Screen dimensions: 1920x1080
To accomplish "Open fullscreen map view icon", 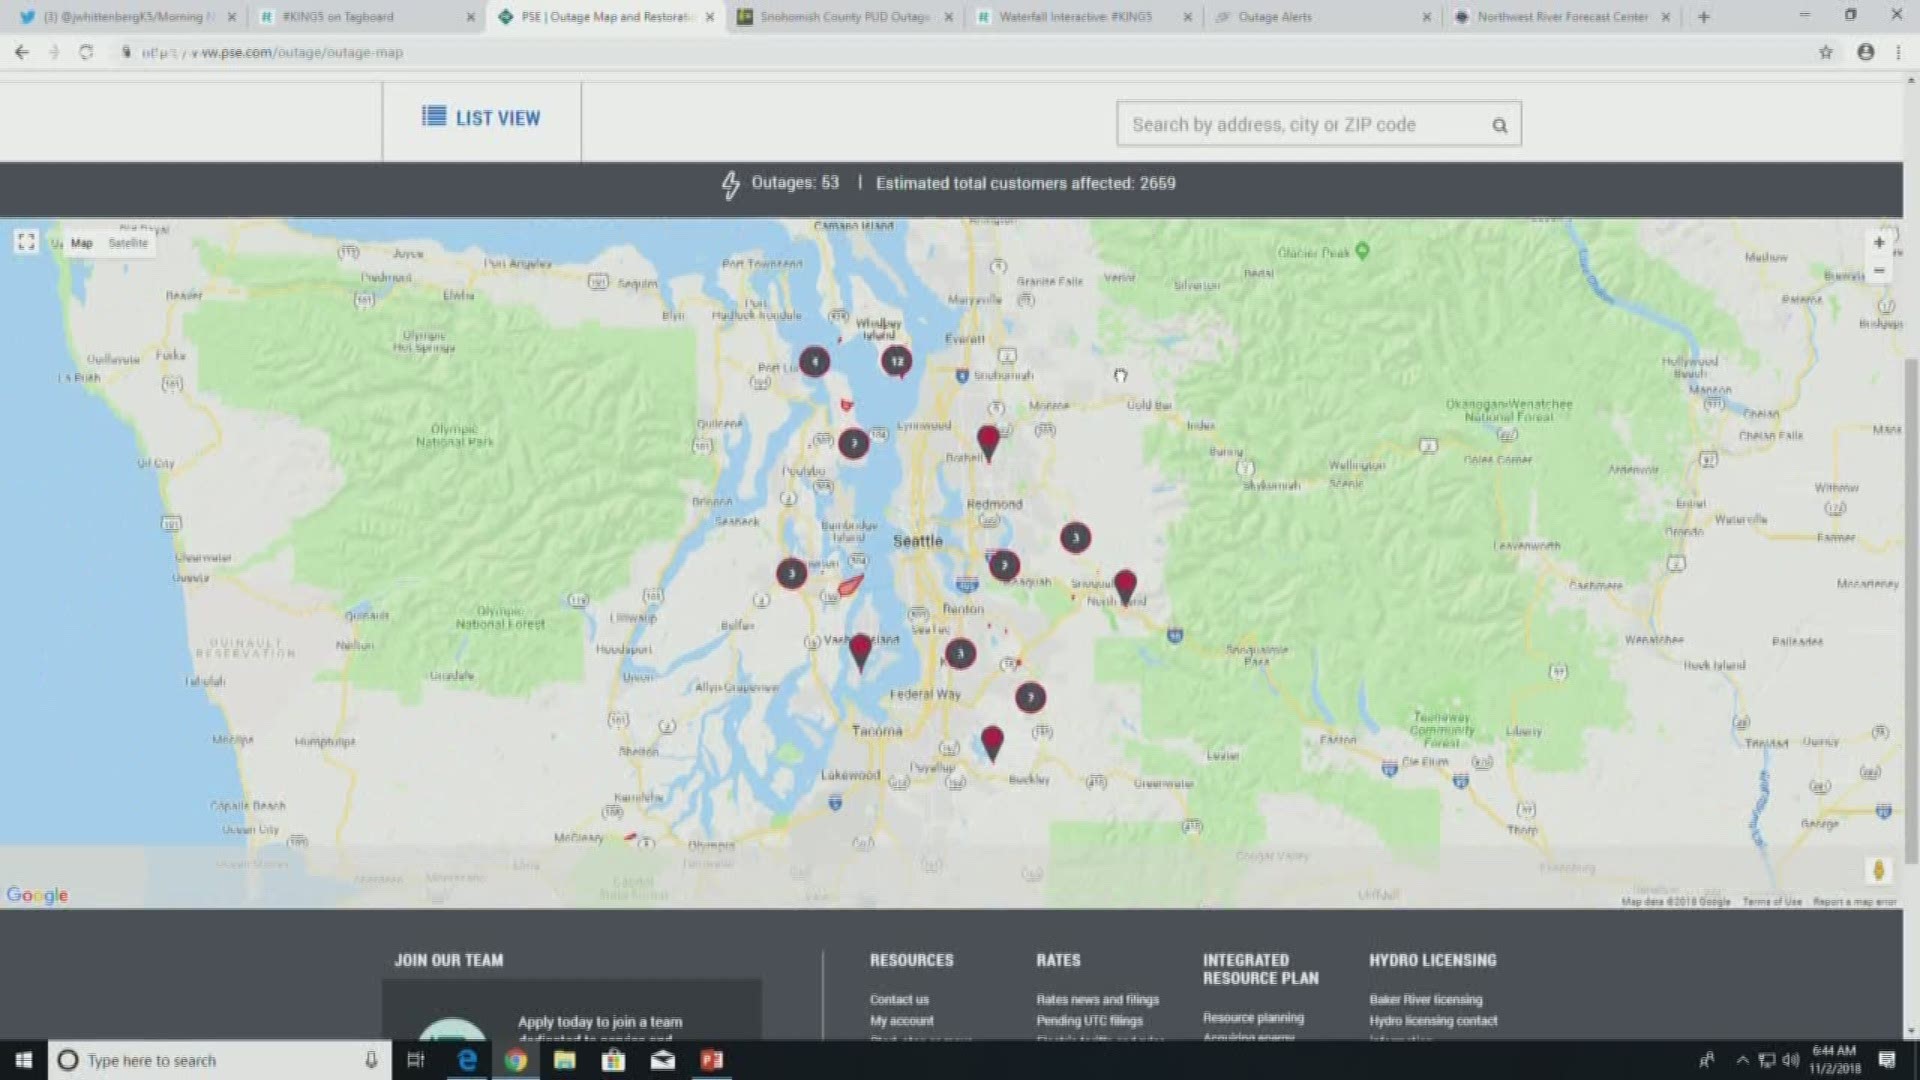I will pos(26,241).
